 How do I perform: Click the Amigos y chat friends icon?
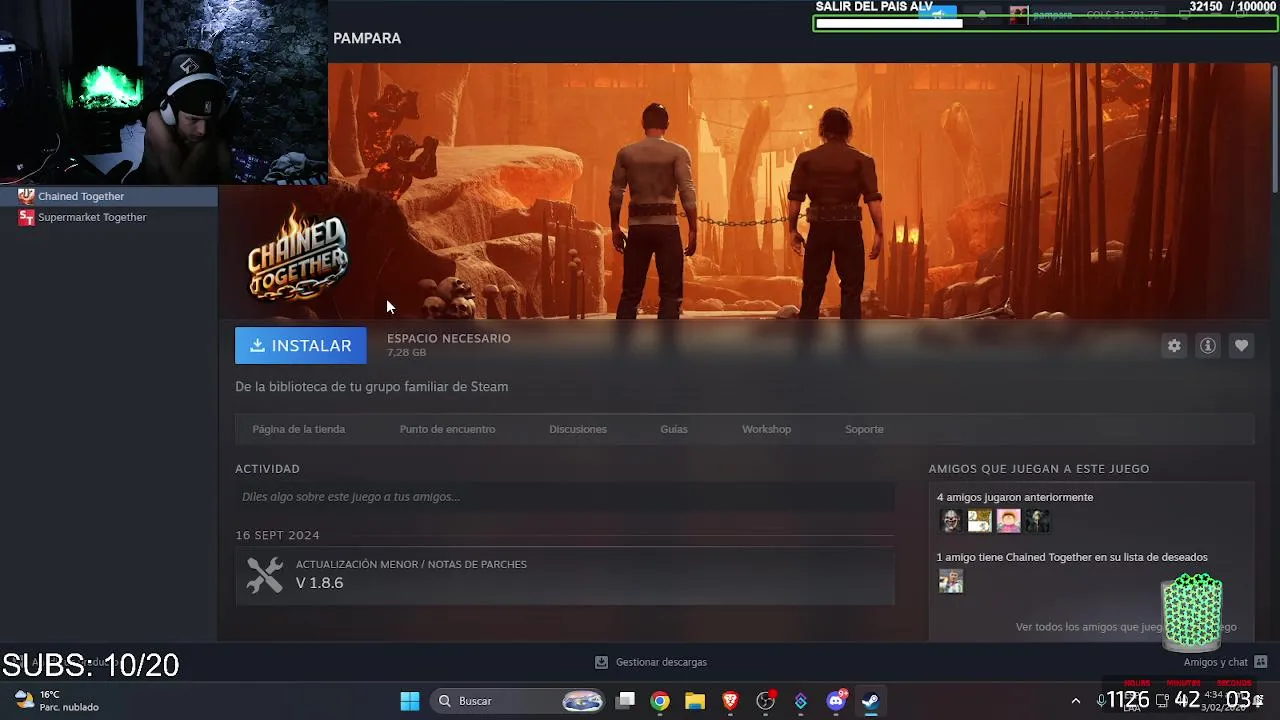click(1260, 662)
